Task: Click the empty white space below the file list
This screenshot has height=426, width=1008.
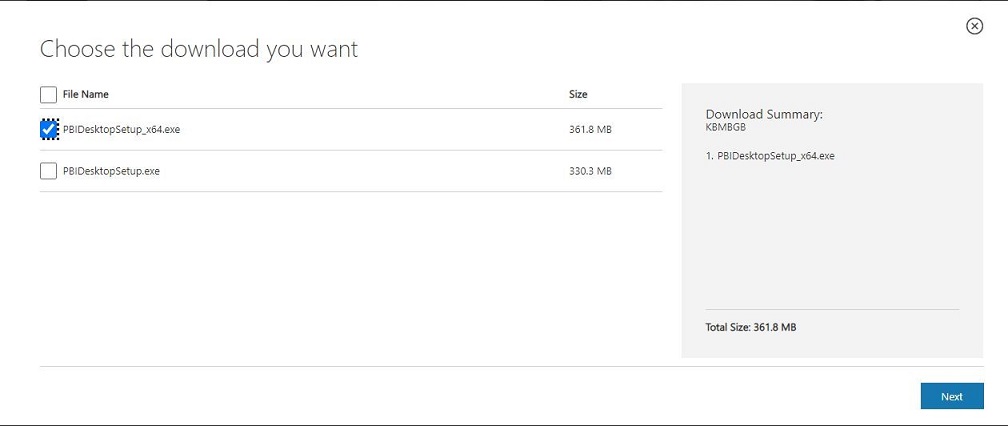Action: 350,276
